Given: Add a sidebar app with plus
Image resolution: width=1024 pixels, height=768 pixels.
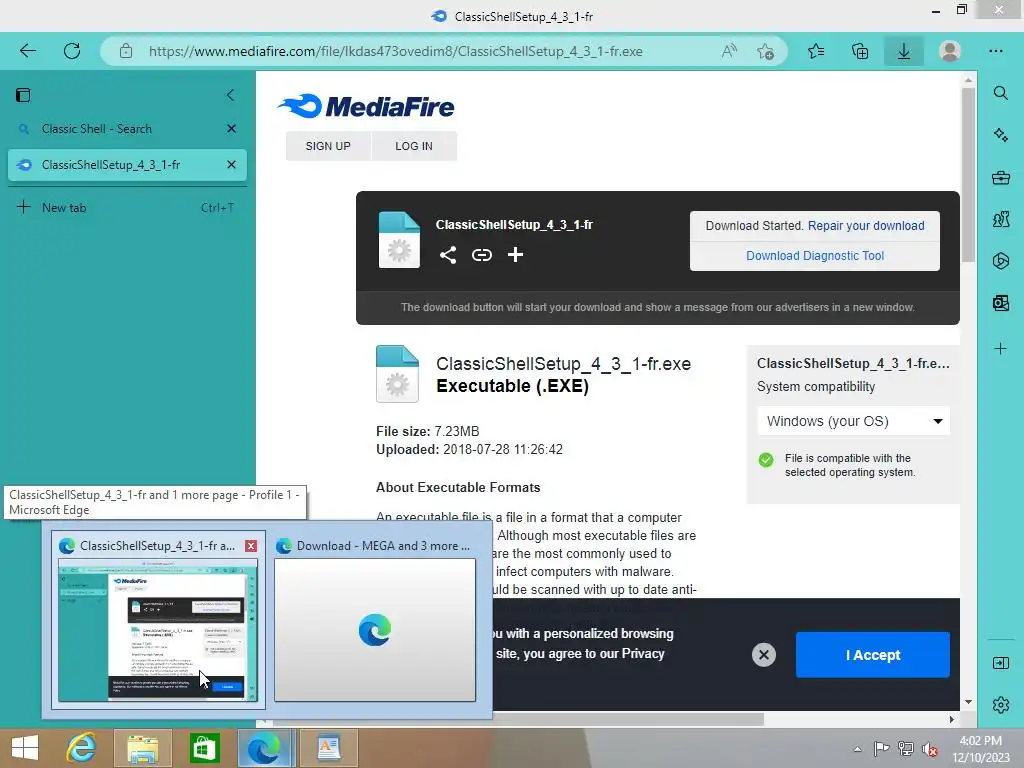Looking at the screenshot, I should [x=1000, y=349].
